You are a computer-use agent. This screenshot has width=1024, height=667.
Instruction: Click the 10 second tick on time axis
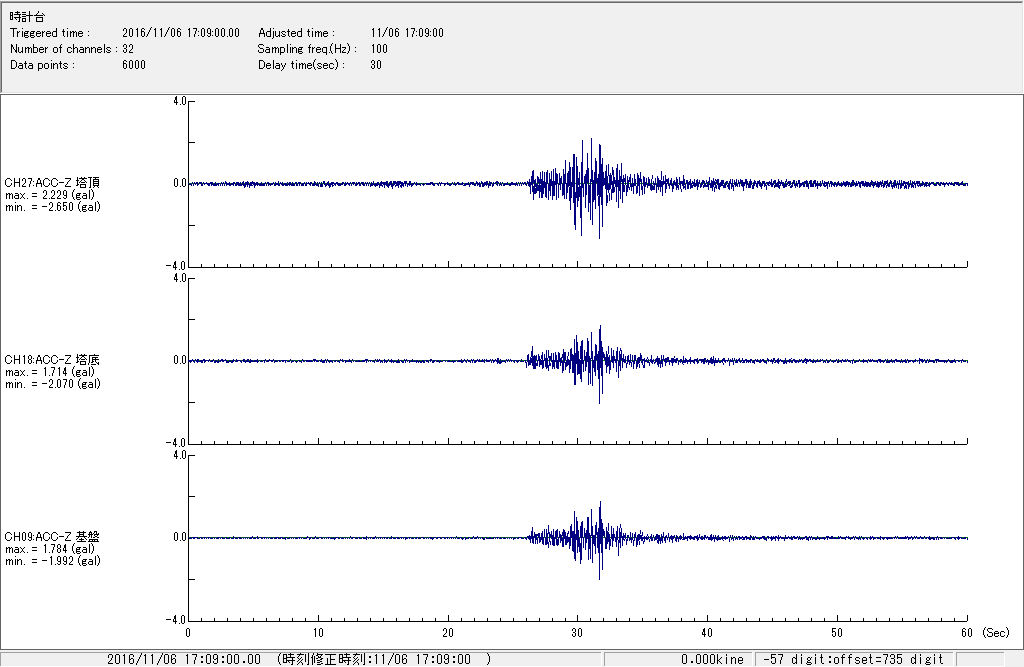318,633
